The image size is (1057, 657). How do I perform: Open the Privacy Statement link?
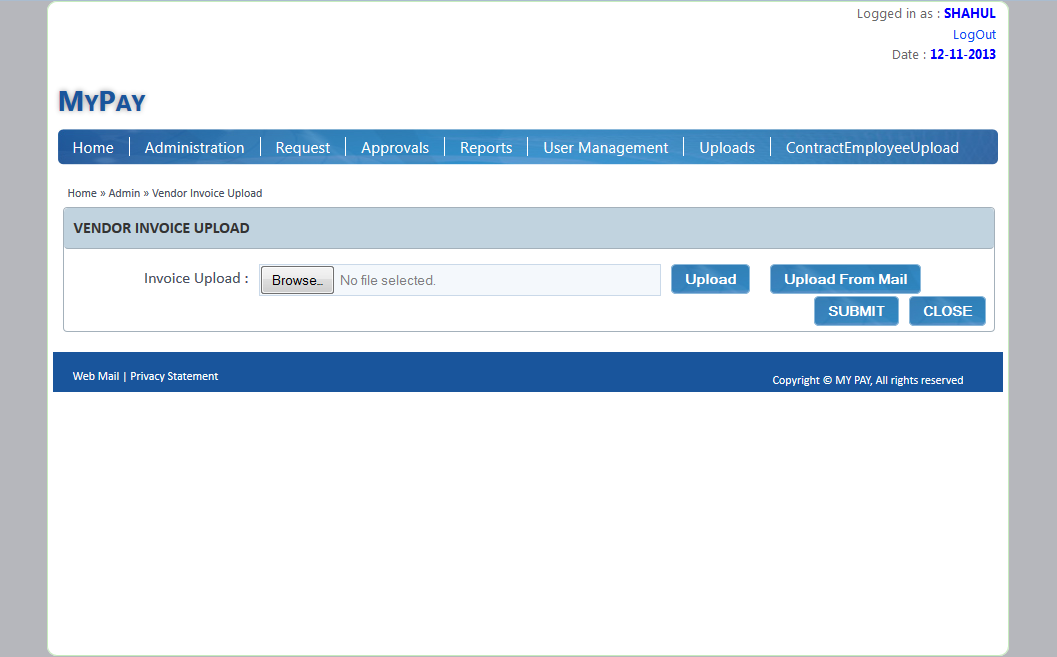pos(174,376)
